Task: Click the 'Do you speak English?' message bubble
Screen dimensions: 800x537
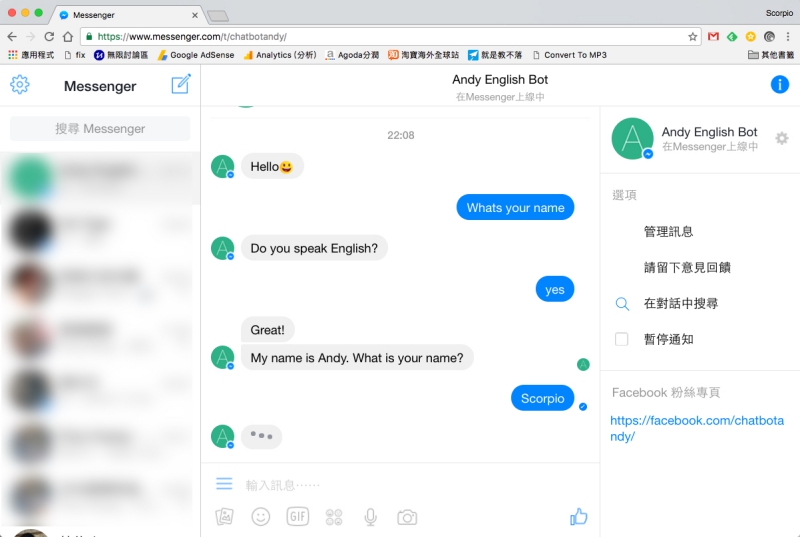Action: [x=314, y=248]
